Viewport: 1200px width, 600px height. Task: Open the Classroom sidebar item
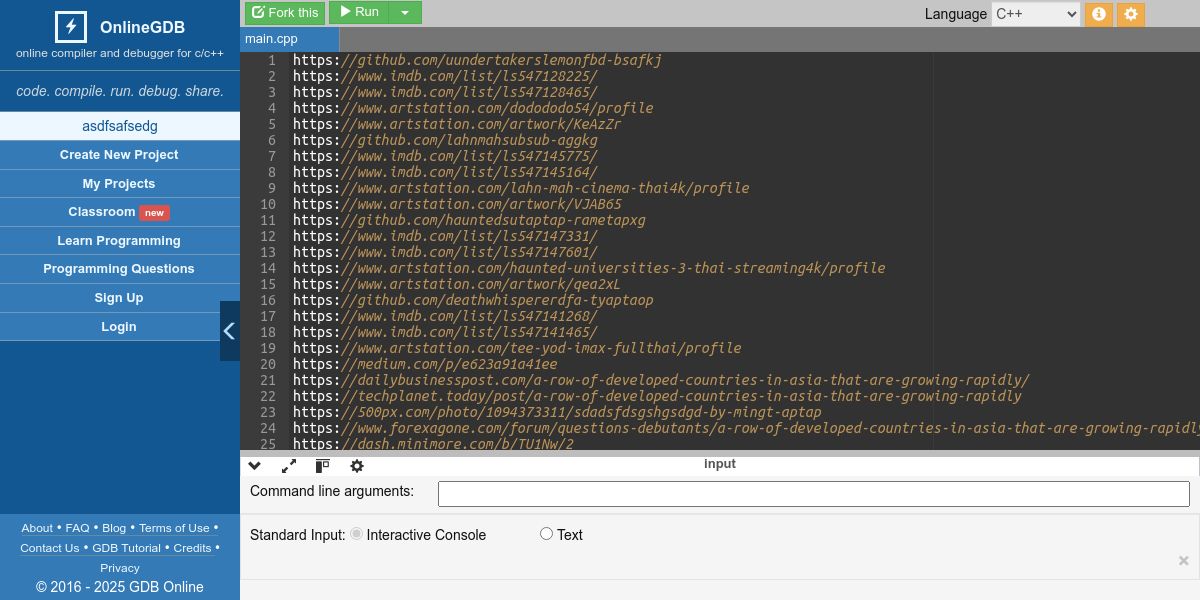tap(119, 212)
